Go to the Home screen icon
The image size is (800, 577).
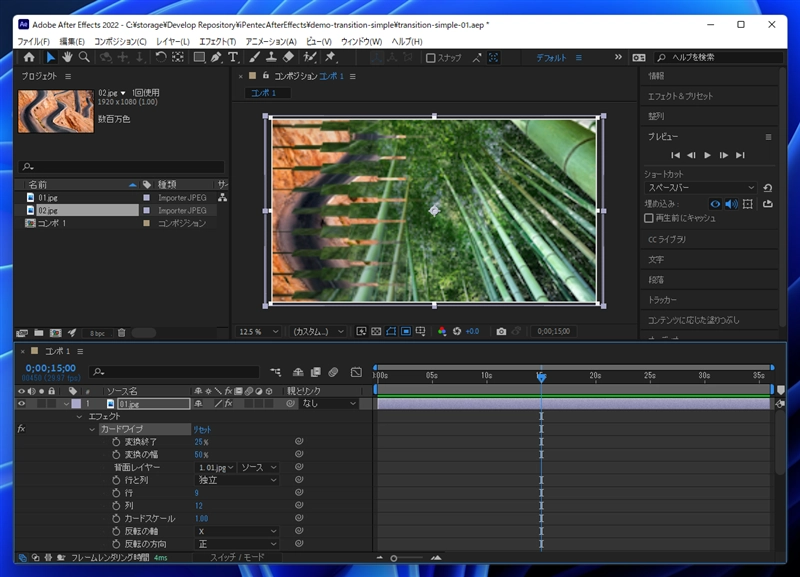[29, 57]
